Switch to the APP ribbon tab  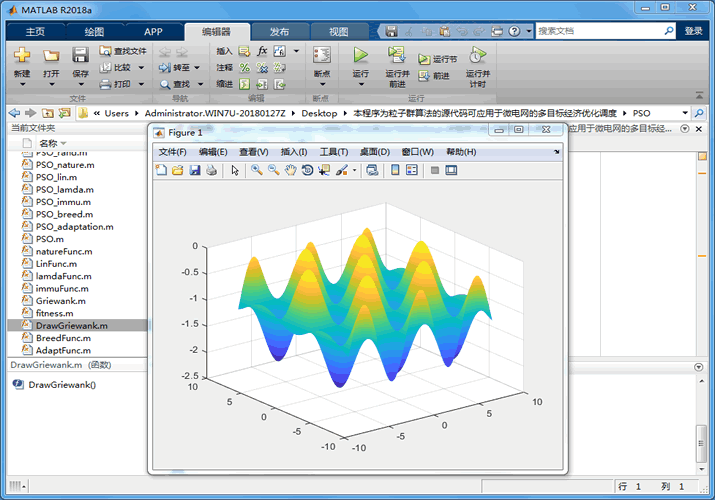153,31
